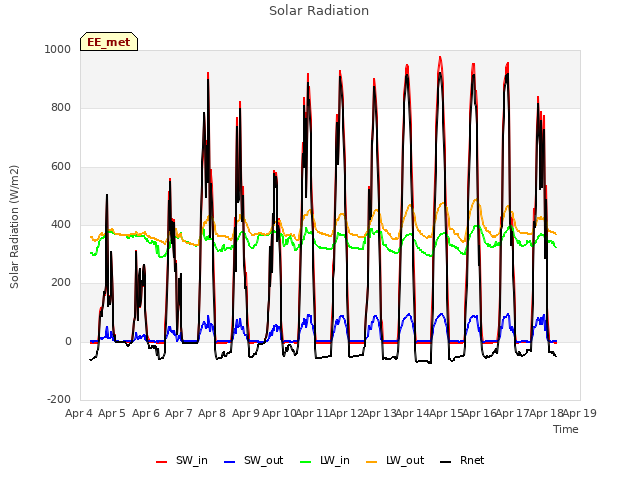The width and height of the screenshot is (640, 480).
Task: Click the Apr 19 x-axis label
Action: click(580, 413)
